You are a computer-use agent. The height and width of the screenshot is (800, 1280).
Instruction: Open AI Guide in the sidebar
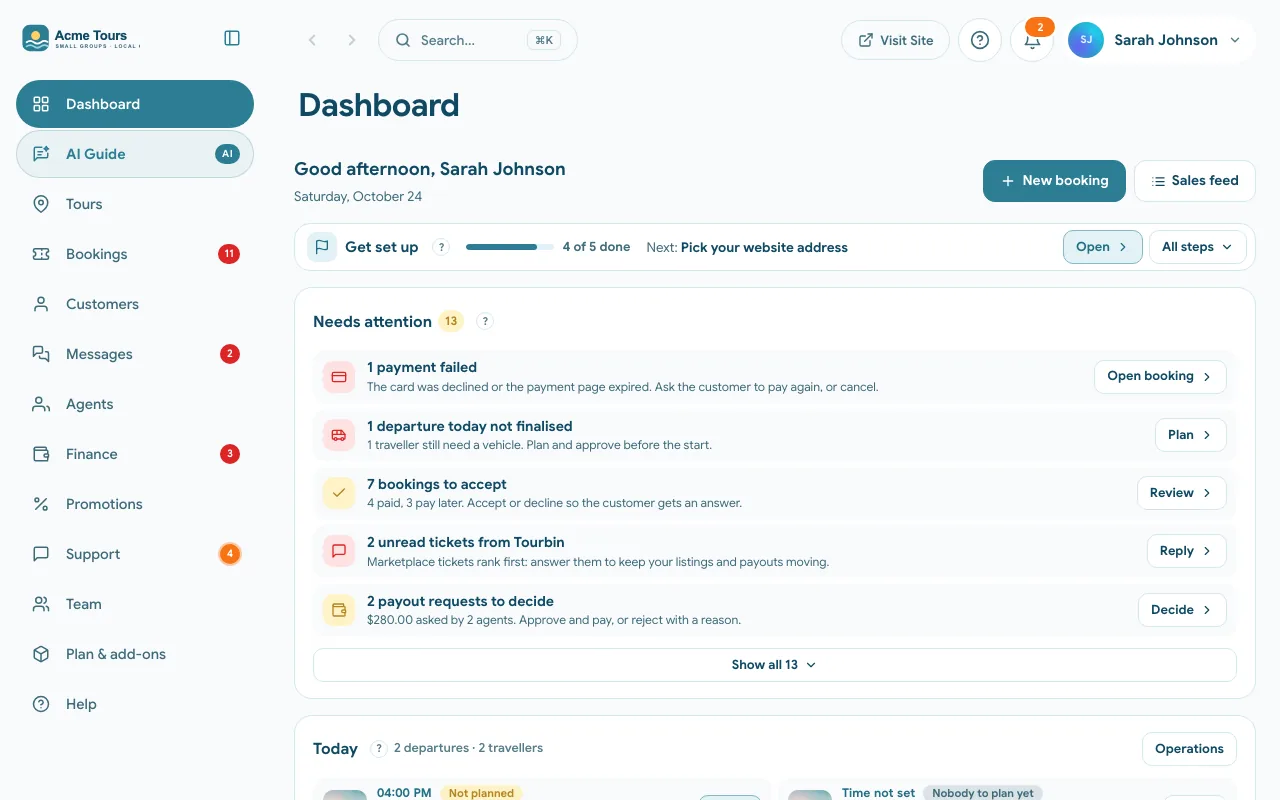[x=135, y=154]
